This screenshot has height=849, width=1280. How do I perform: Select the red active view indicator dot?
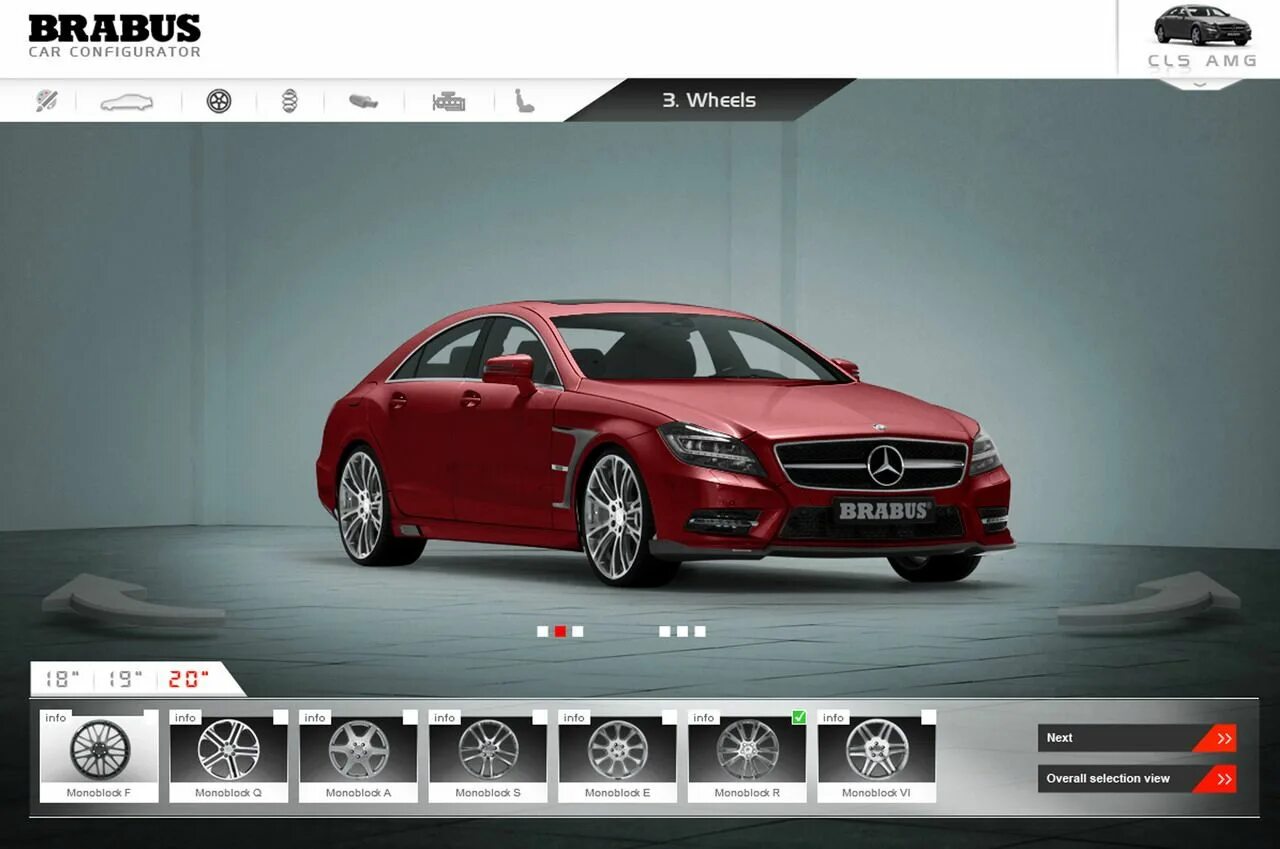pyautogui.click(x=560, y=631)
